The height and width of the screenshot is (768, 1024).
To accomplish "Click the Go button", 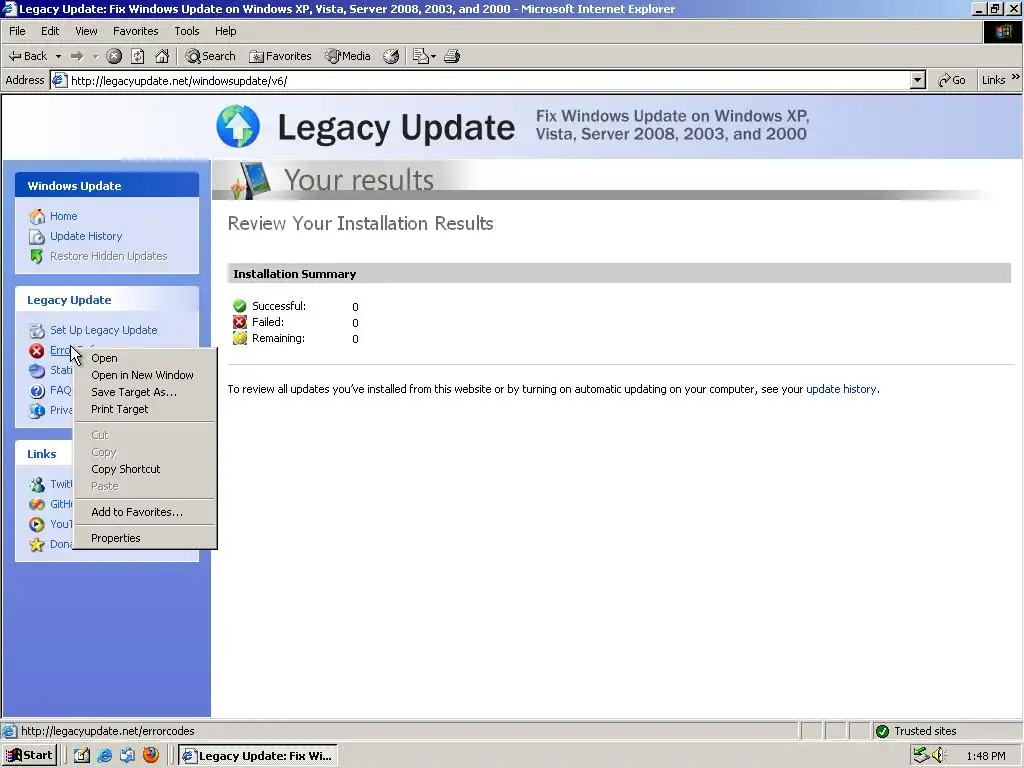I will click(952, 80).
